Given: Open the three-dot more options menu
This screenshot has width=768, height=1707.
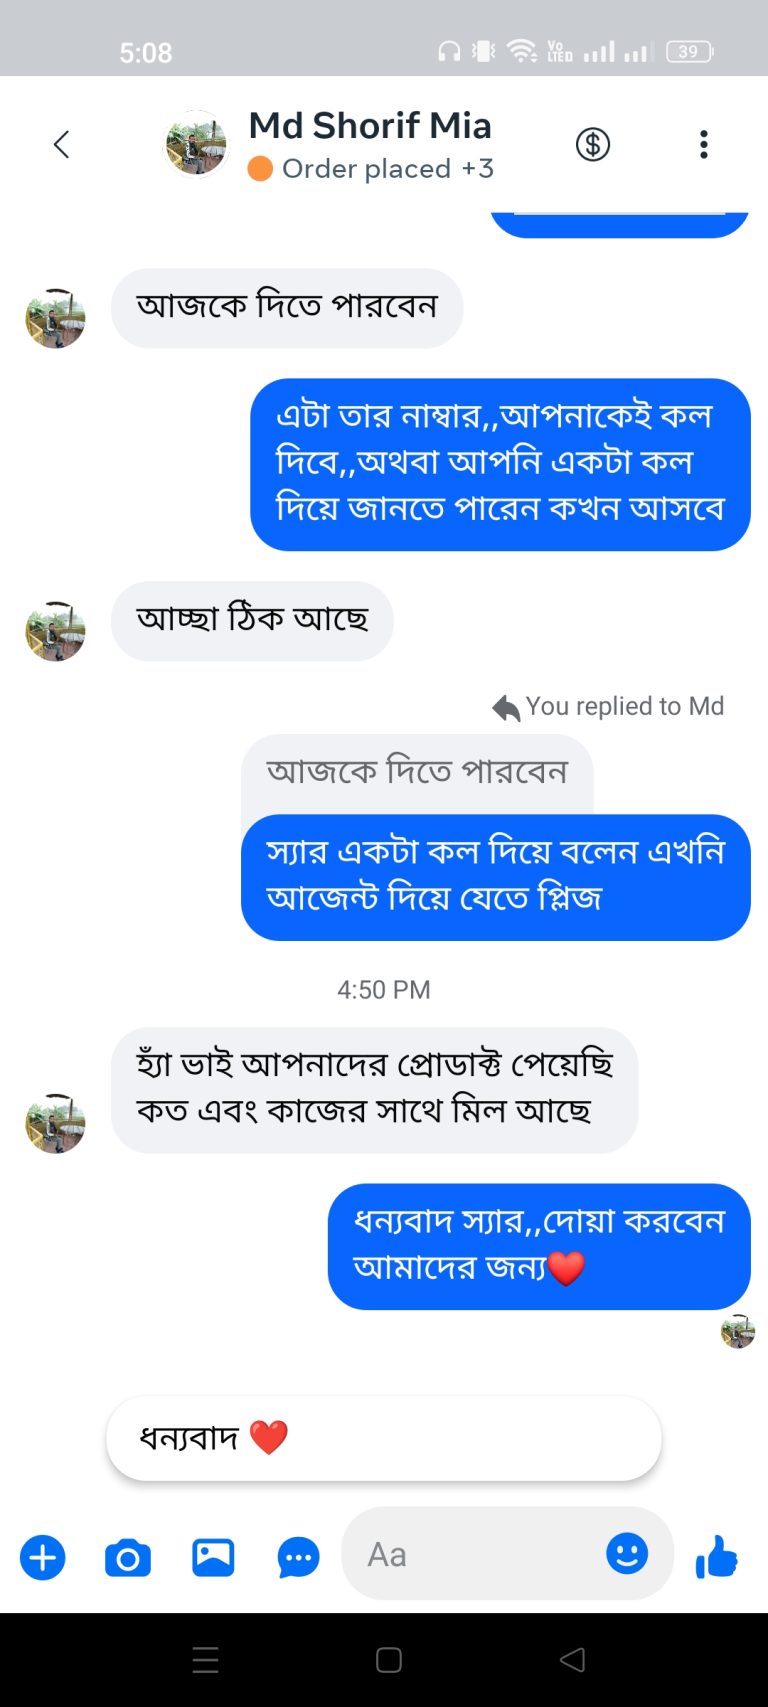Looking at the screenshot, I should click(704, 145).
